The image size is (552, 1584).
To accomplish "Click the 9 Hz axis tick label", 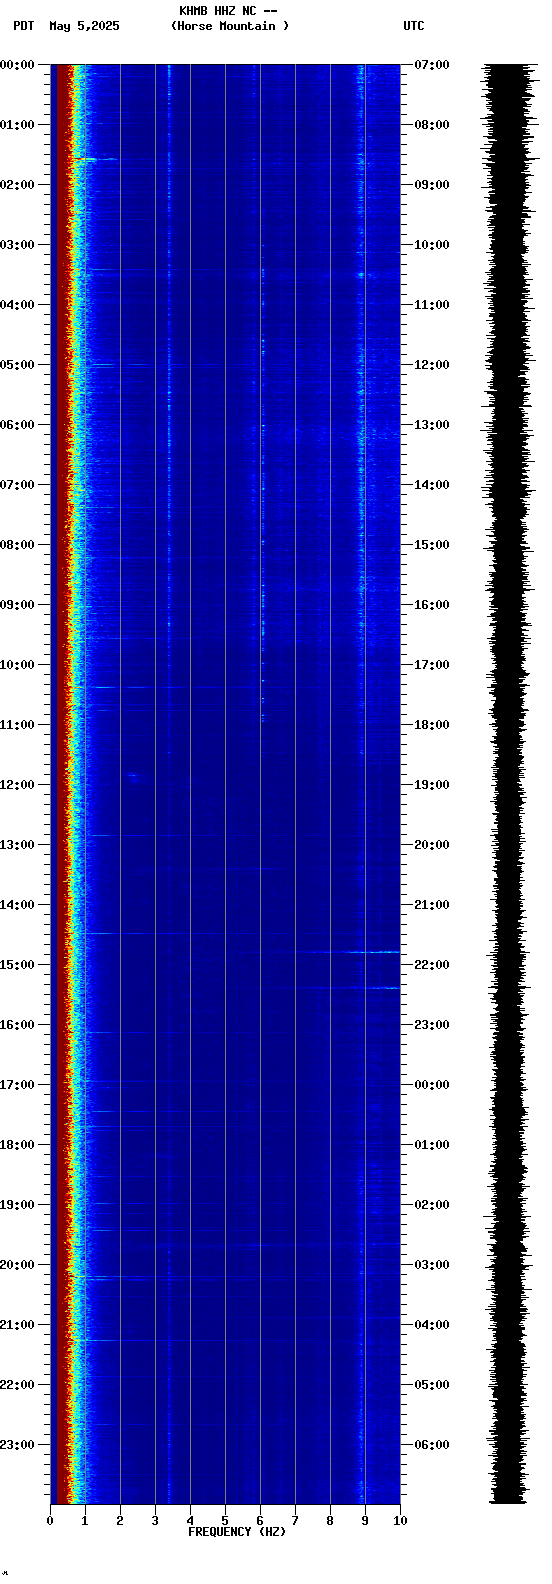I will tap(365, 1521).
